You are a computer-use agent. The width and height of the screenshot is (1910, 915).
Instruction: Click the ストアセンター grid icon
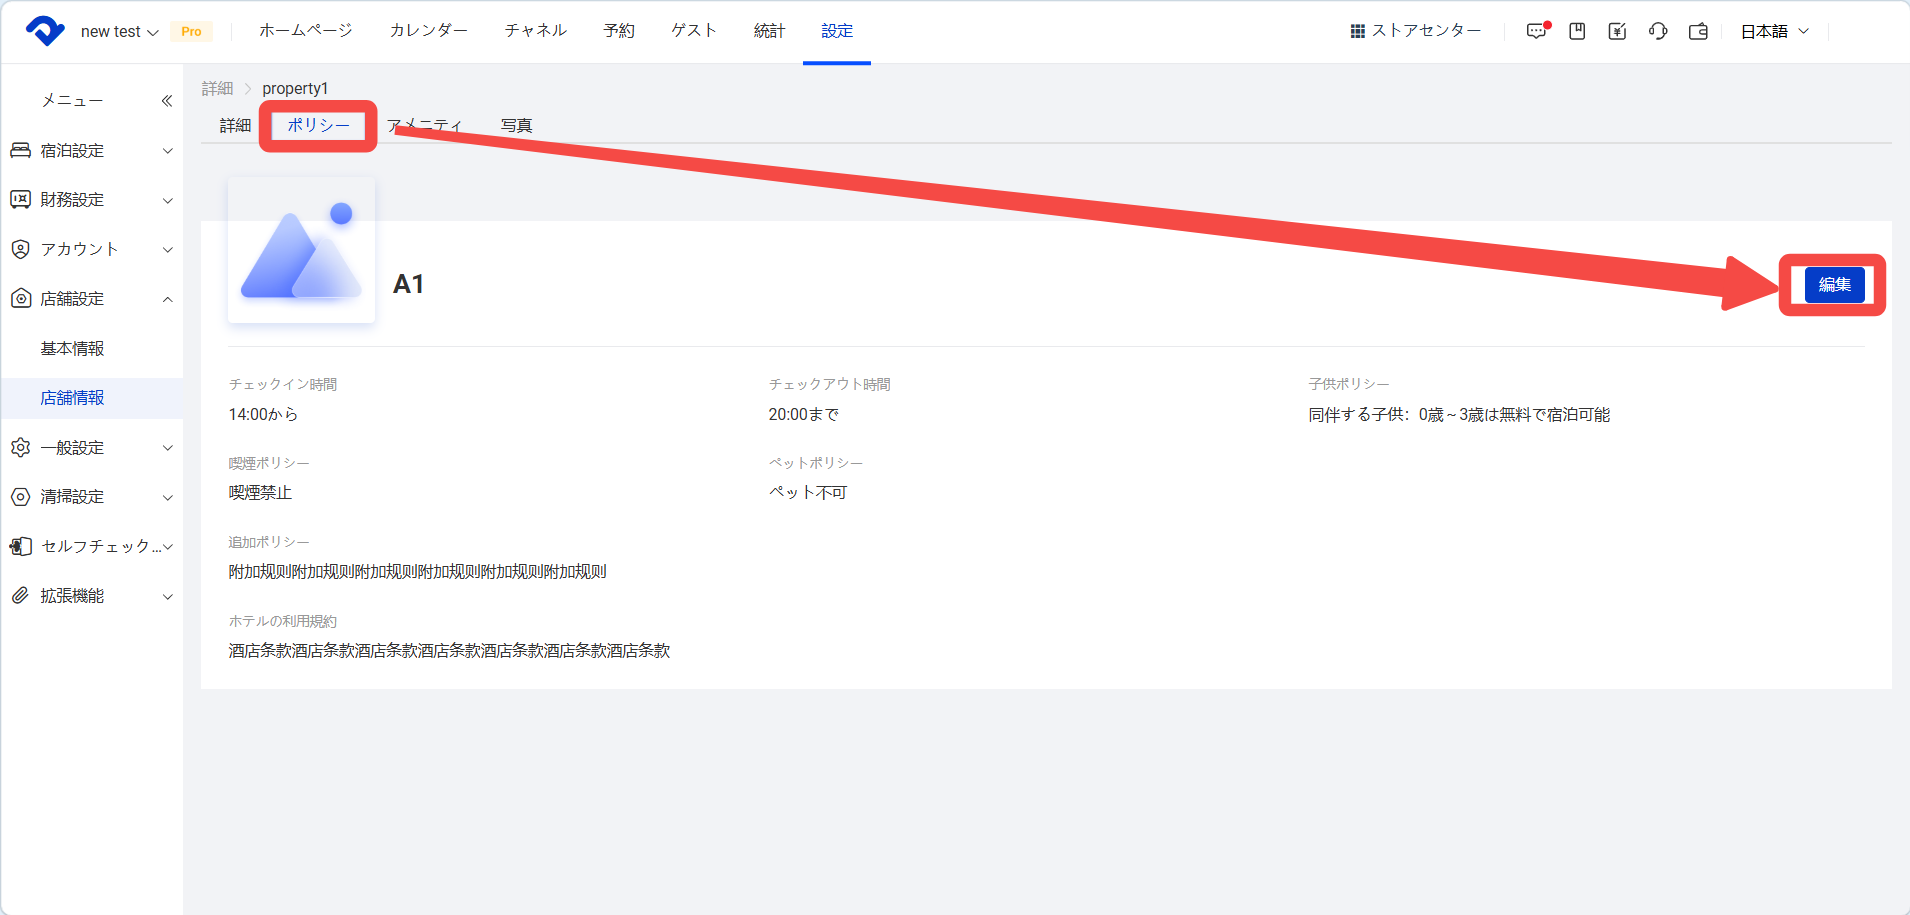1358,31
